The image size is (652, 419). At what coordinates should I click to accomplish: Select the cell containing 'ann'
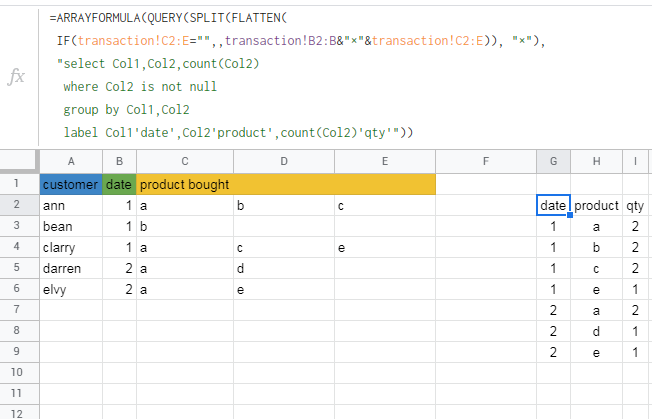[x=70, y=205]
